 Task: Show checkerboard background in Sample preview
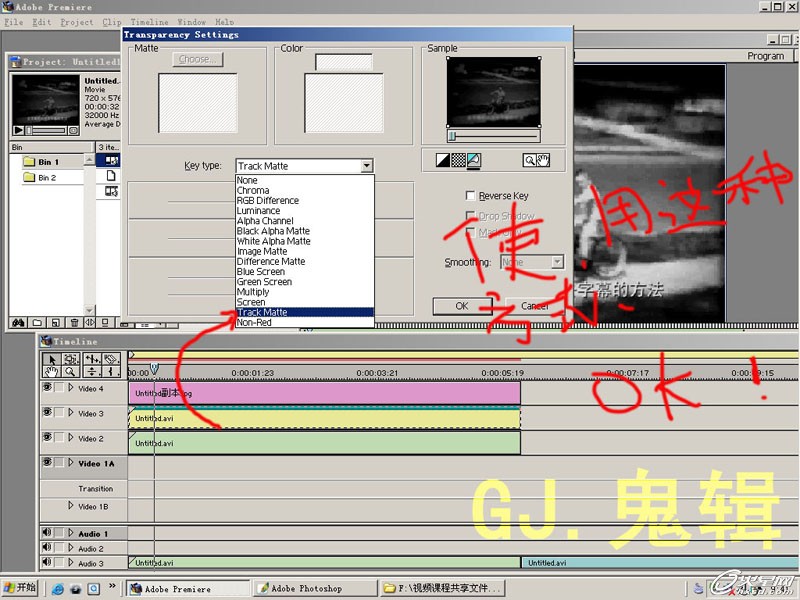pos(458,160)
